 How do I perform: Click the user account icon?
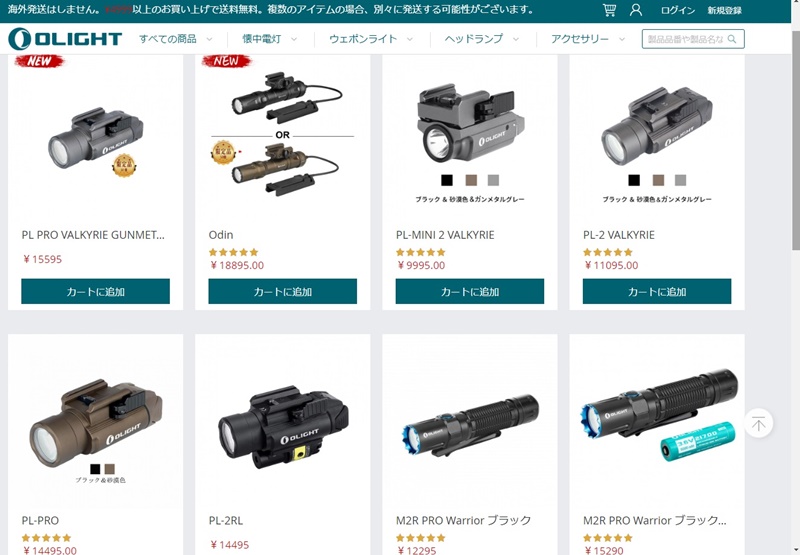pyautogui.click(x=636, y=10)
